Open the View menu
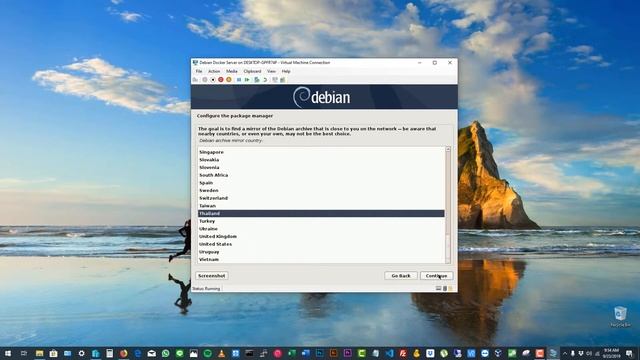 point(271,71)
